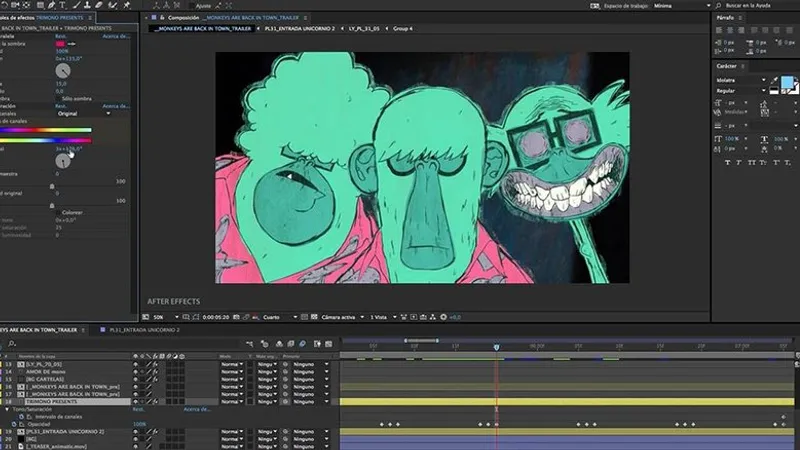800x450 pixels.
Task: Toggle visibility of BG CARTELAS layer
Action: (x=135, y=379)
